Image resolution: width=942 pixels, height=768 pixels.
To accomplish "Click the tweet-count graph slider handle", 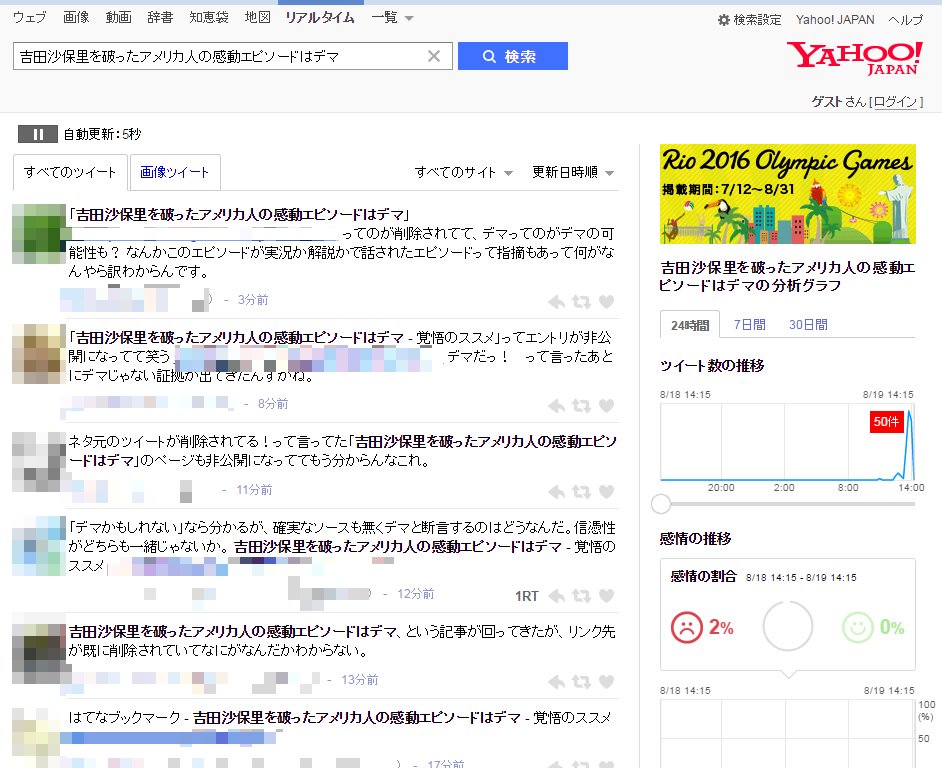I will [x=661, y=504].
